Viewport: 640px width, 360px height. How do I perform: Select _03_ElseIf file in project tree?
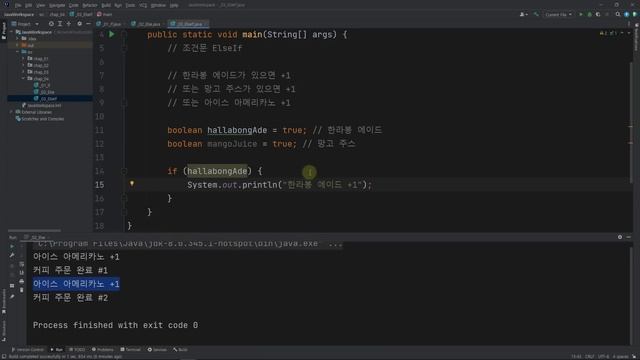pyautogui.click(x=49, y=98)
